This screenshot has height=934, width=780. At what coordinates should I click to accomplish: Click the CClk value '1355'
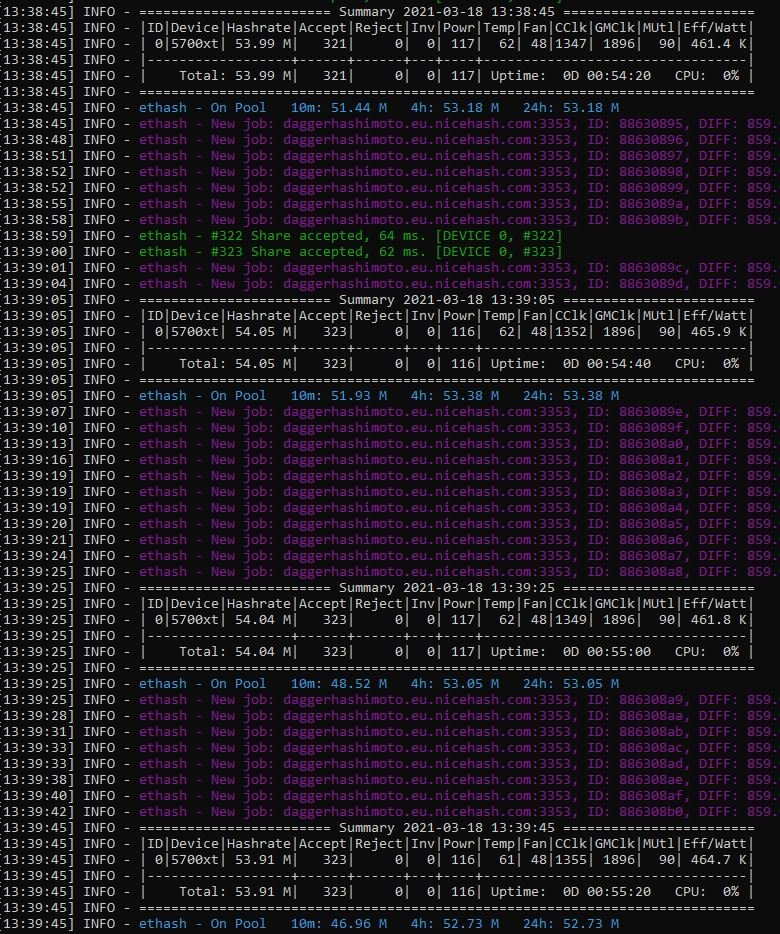click(x=571, y=860)
